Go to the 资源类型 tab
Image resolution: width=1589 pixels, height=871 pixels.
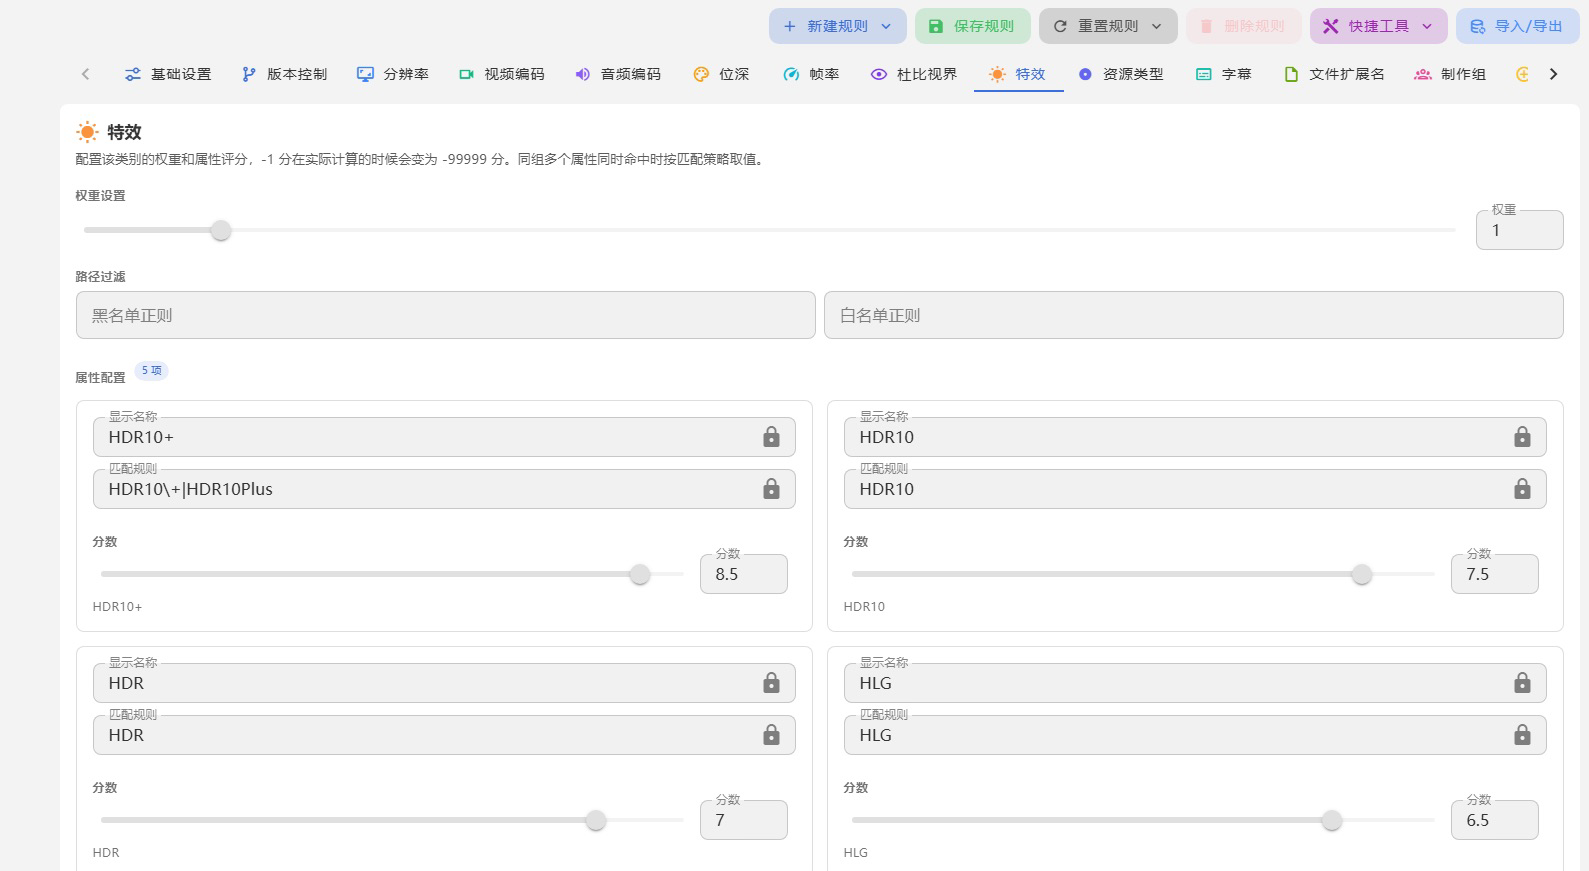pos(1121,74)
